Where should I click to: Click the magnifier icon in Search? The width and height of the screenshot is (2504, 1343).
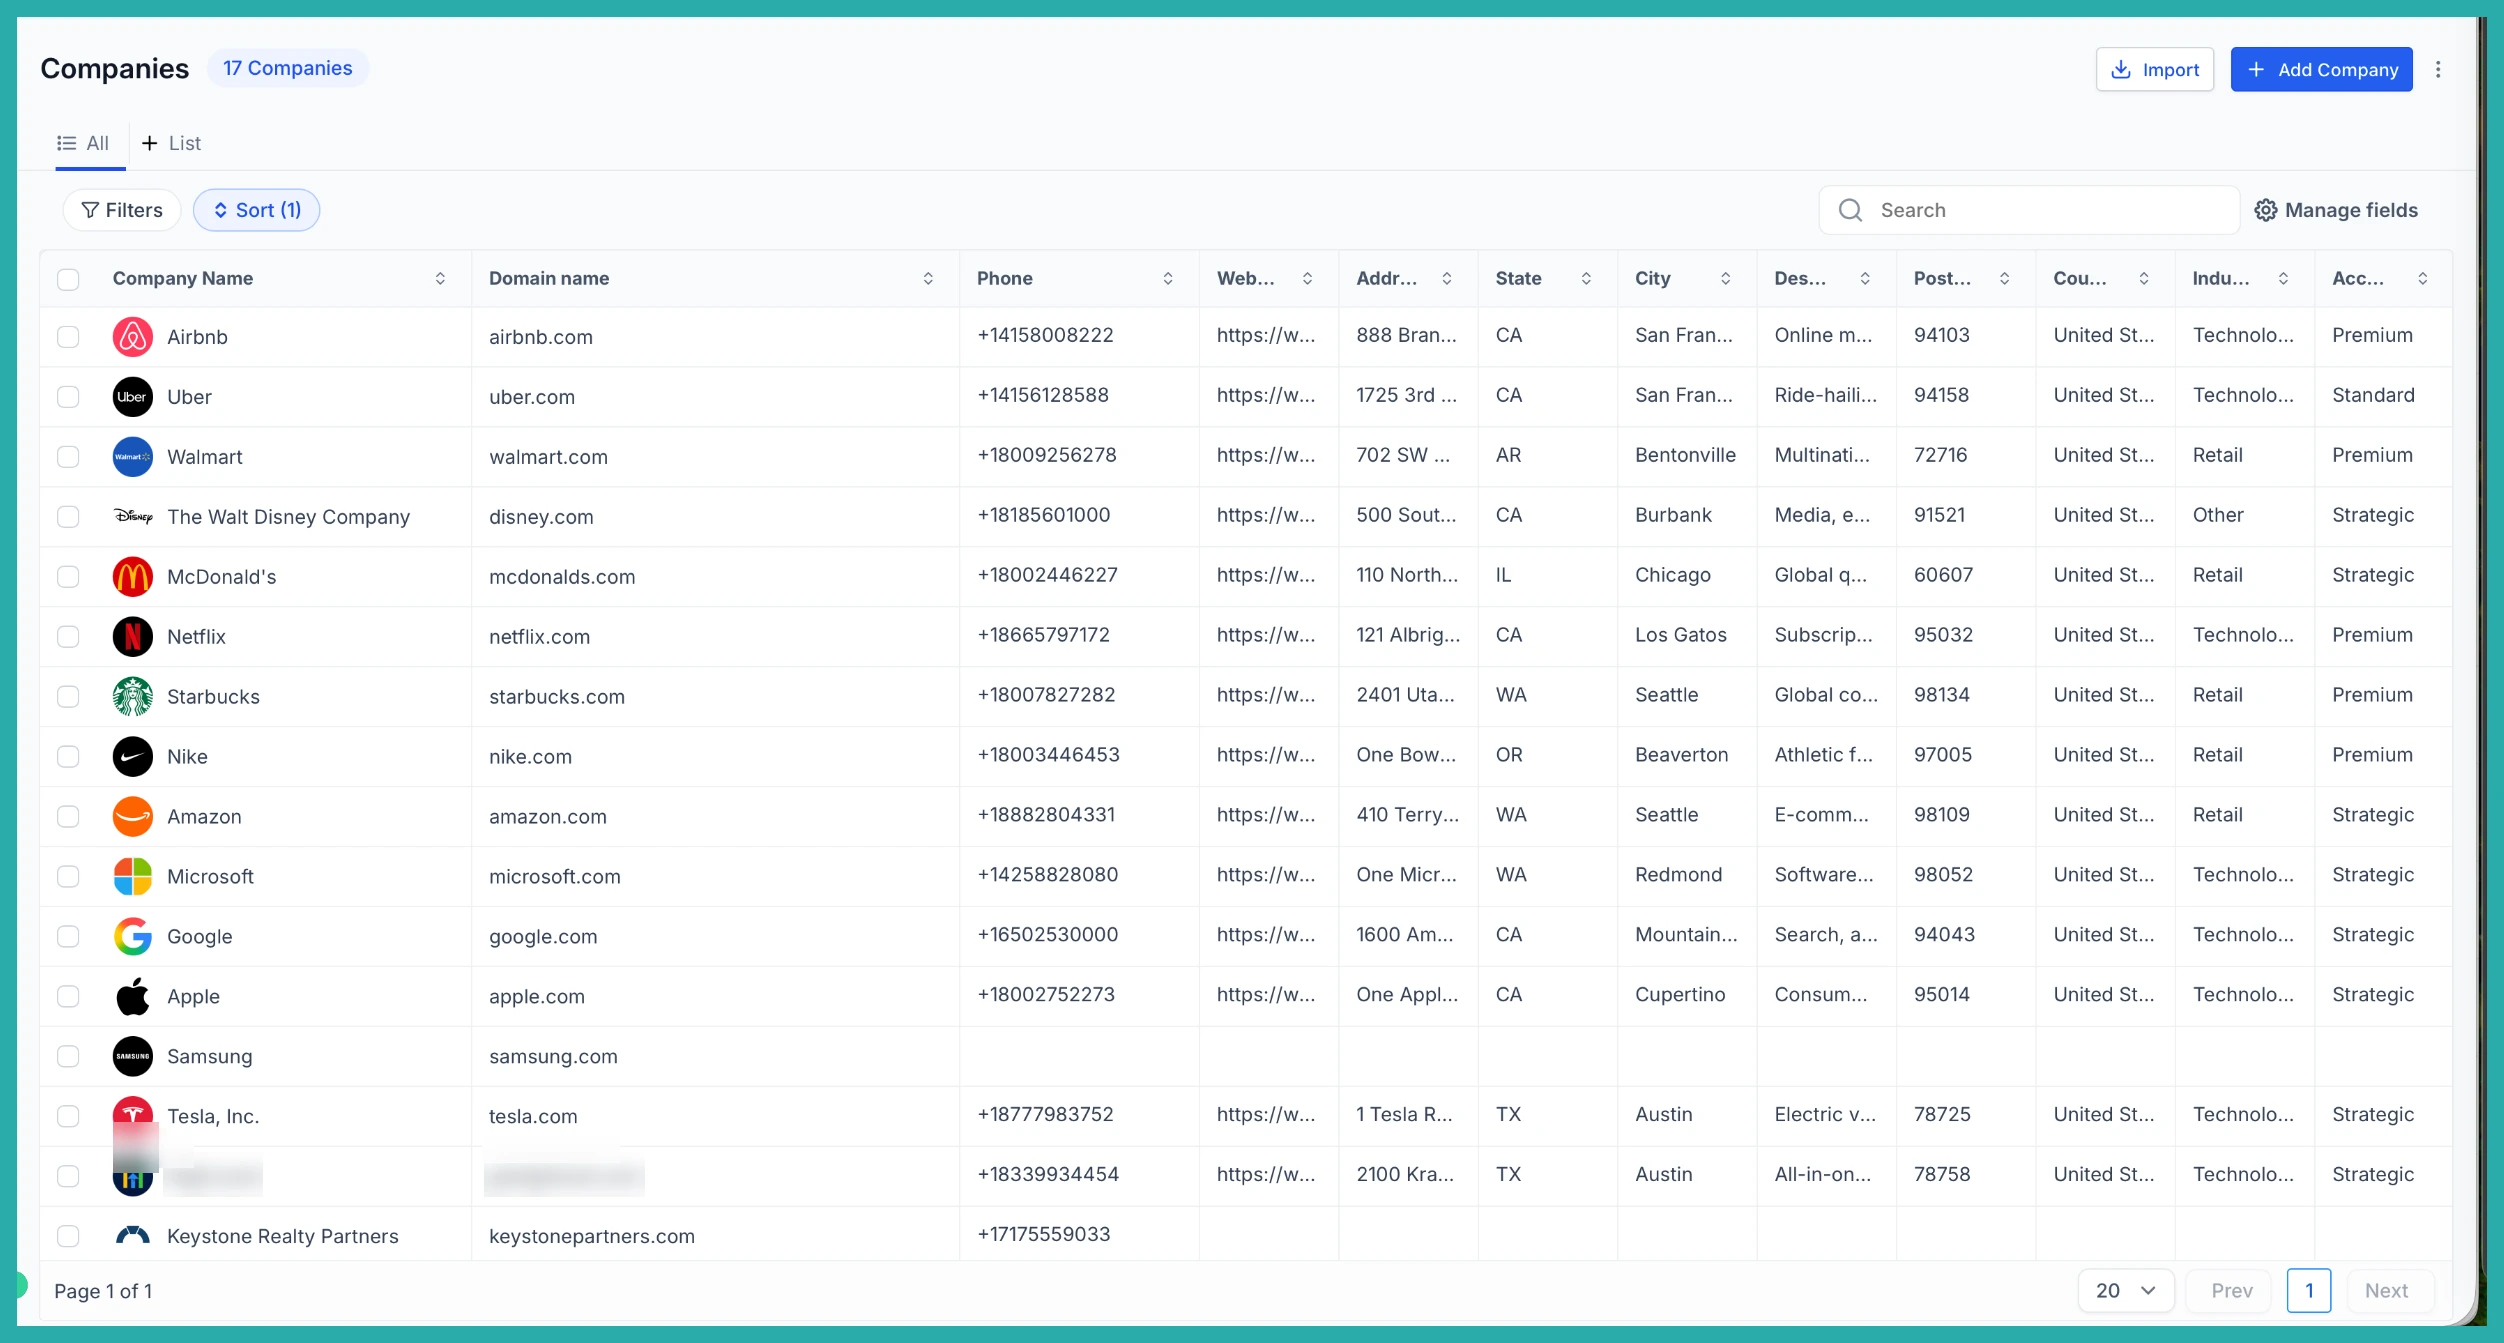click(1850, 210)
